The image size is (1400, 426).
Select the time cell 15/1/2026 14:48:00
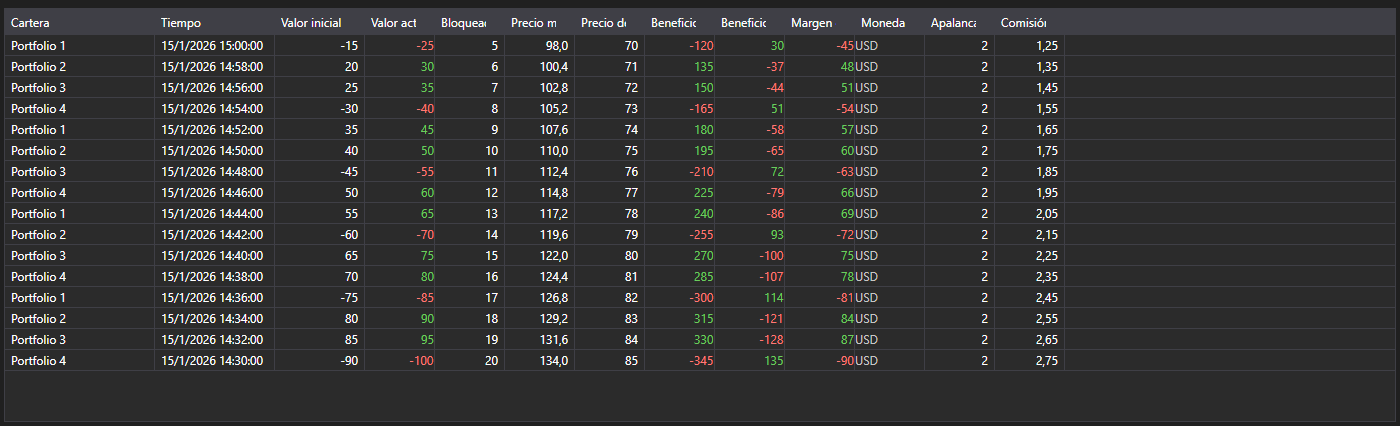pos(214,172)
